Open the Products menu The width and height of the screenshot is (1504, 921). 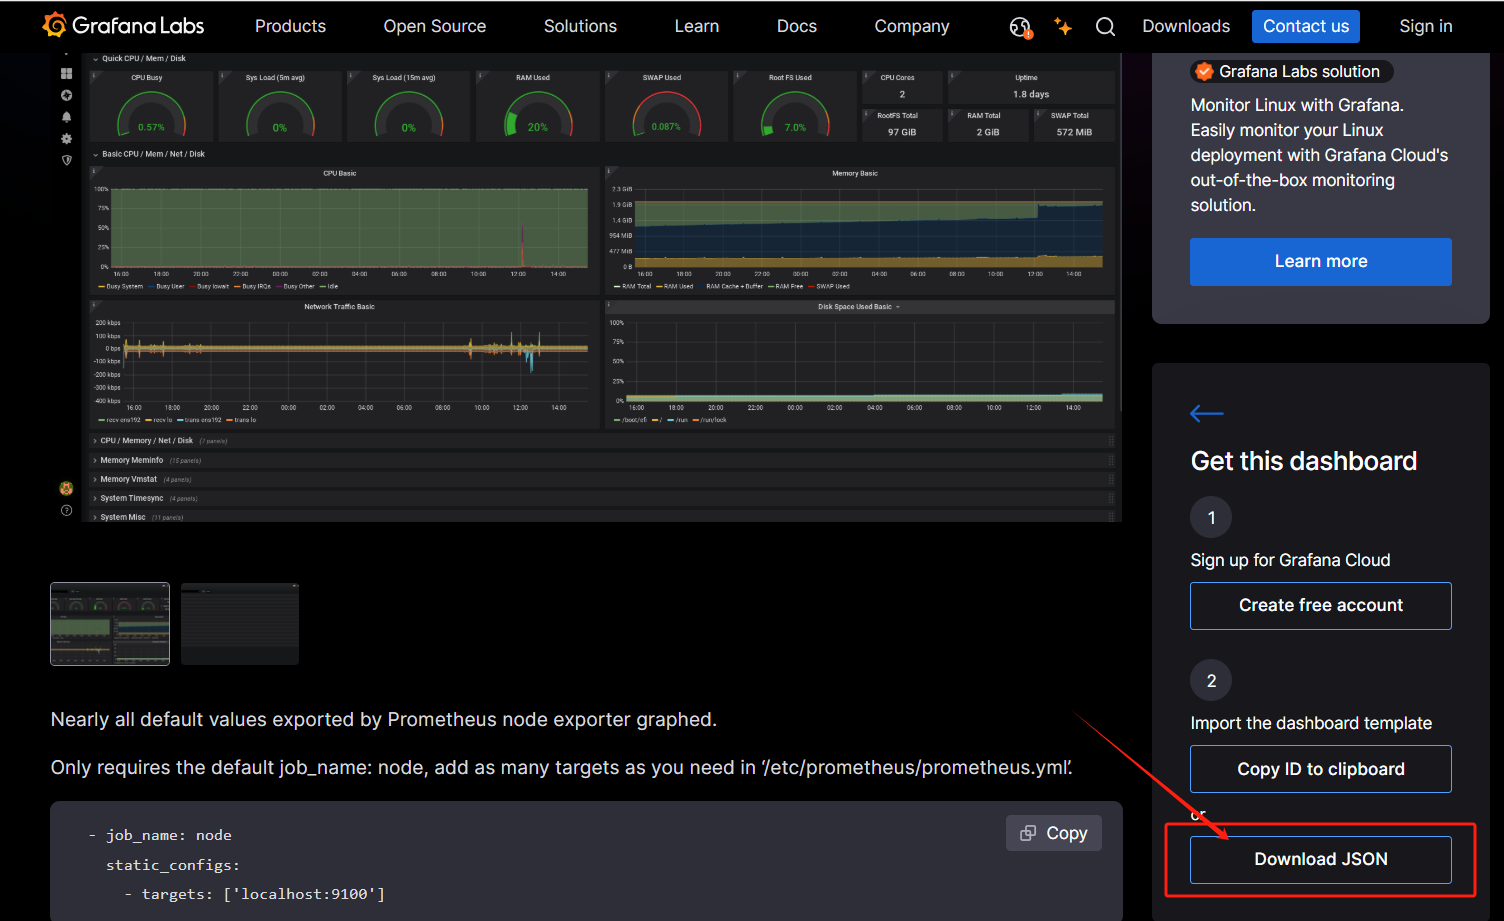[x=290, y=26]
